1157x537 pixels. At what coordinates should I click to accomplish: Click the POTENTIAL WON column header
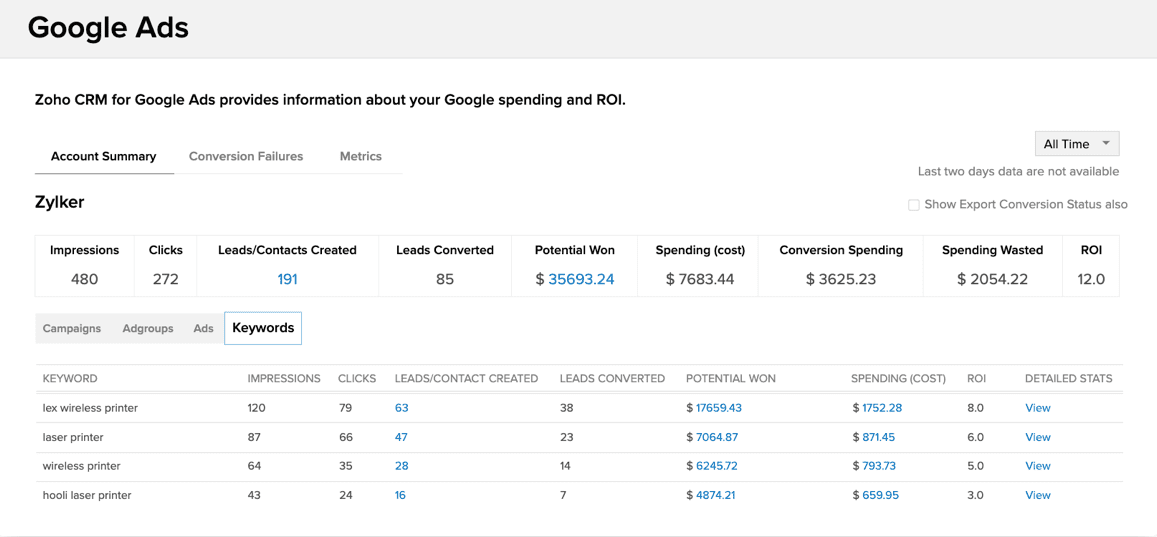coord(731,378)
